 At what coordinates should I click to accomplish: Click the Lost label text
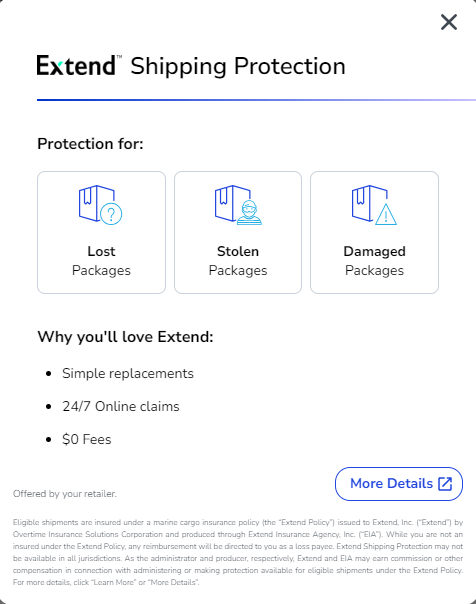point(101,251)
